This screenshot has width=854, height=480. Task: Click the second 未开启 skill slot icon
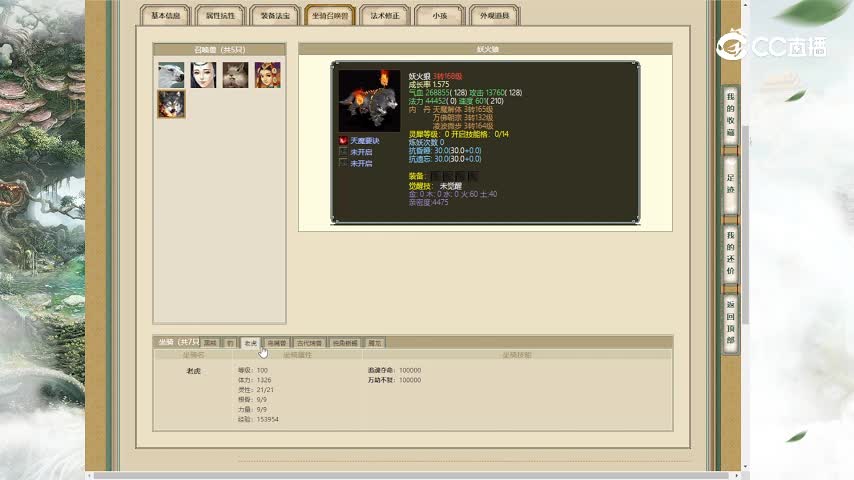click(x=343, y=163)
